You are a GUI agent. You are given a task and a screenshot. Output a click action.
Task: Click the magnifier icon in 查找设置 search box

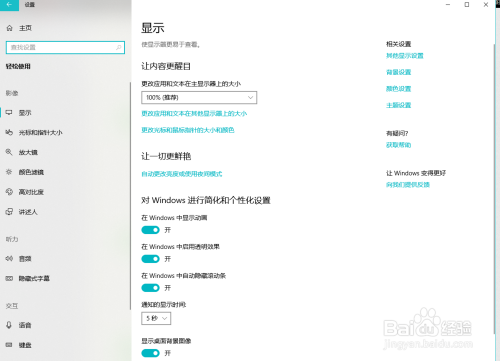(118, 47)
